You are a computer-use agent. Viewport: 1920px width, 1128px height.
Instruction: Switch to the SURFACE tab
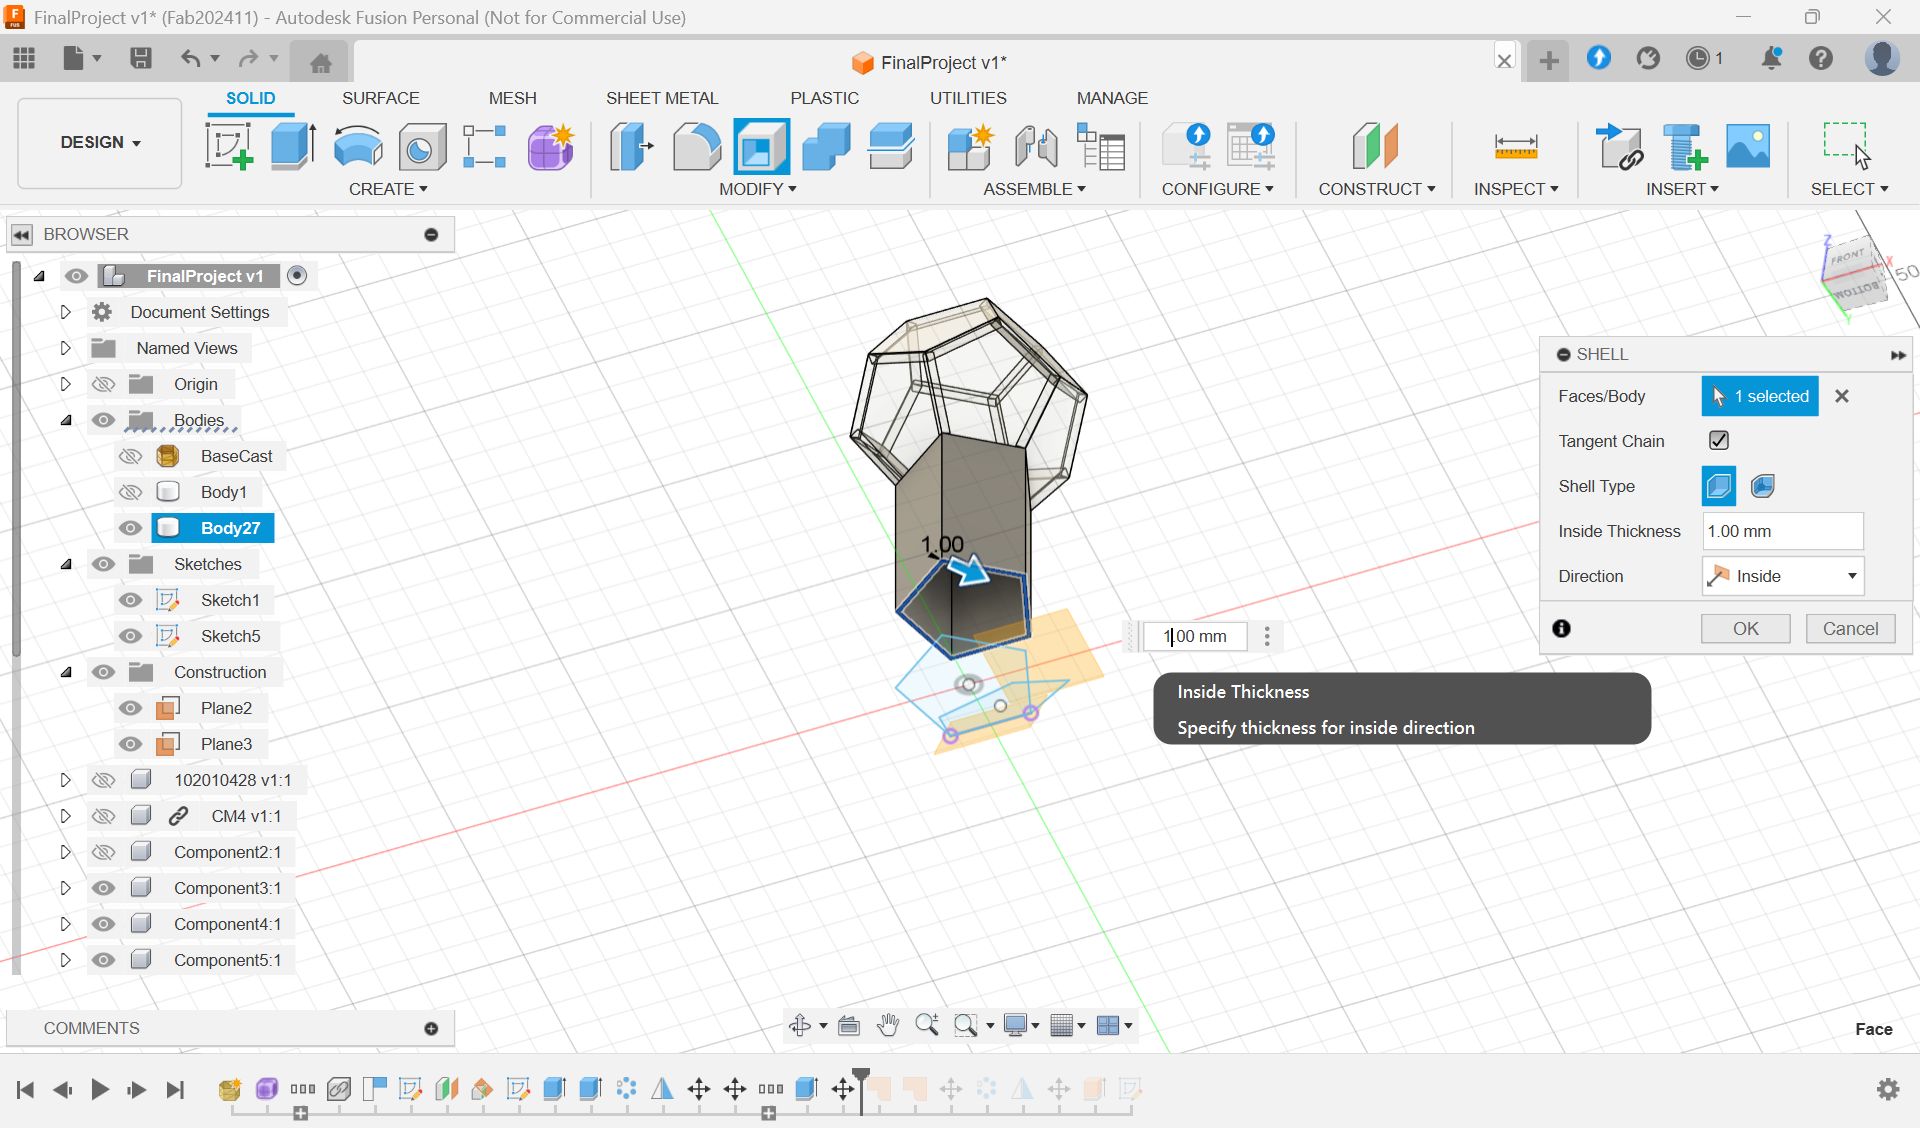[380, 98]
